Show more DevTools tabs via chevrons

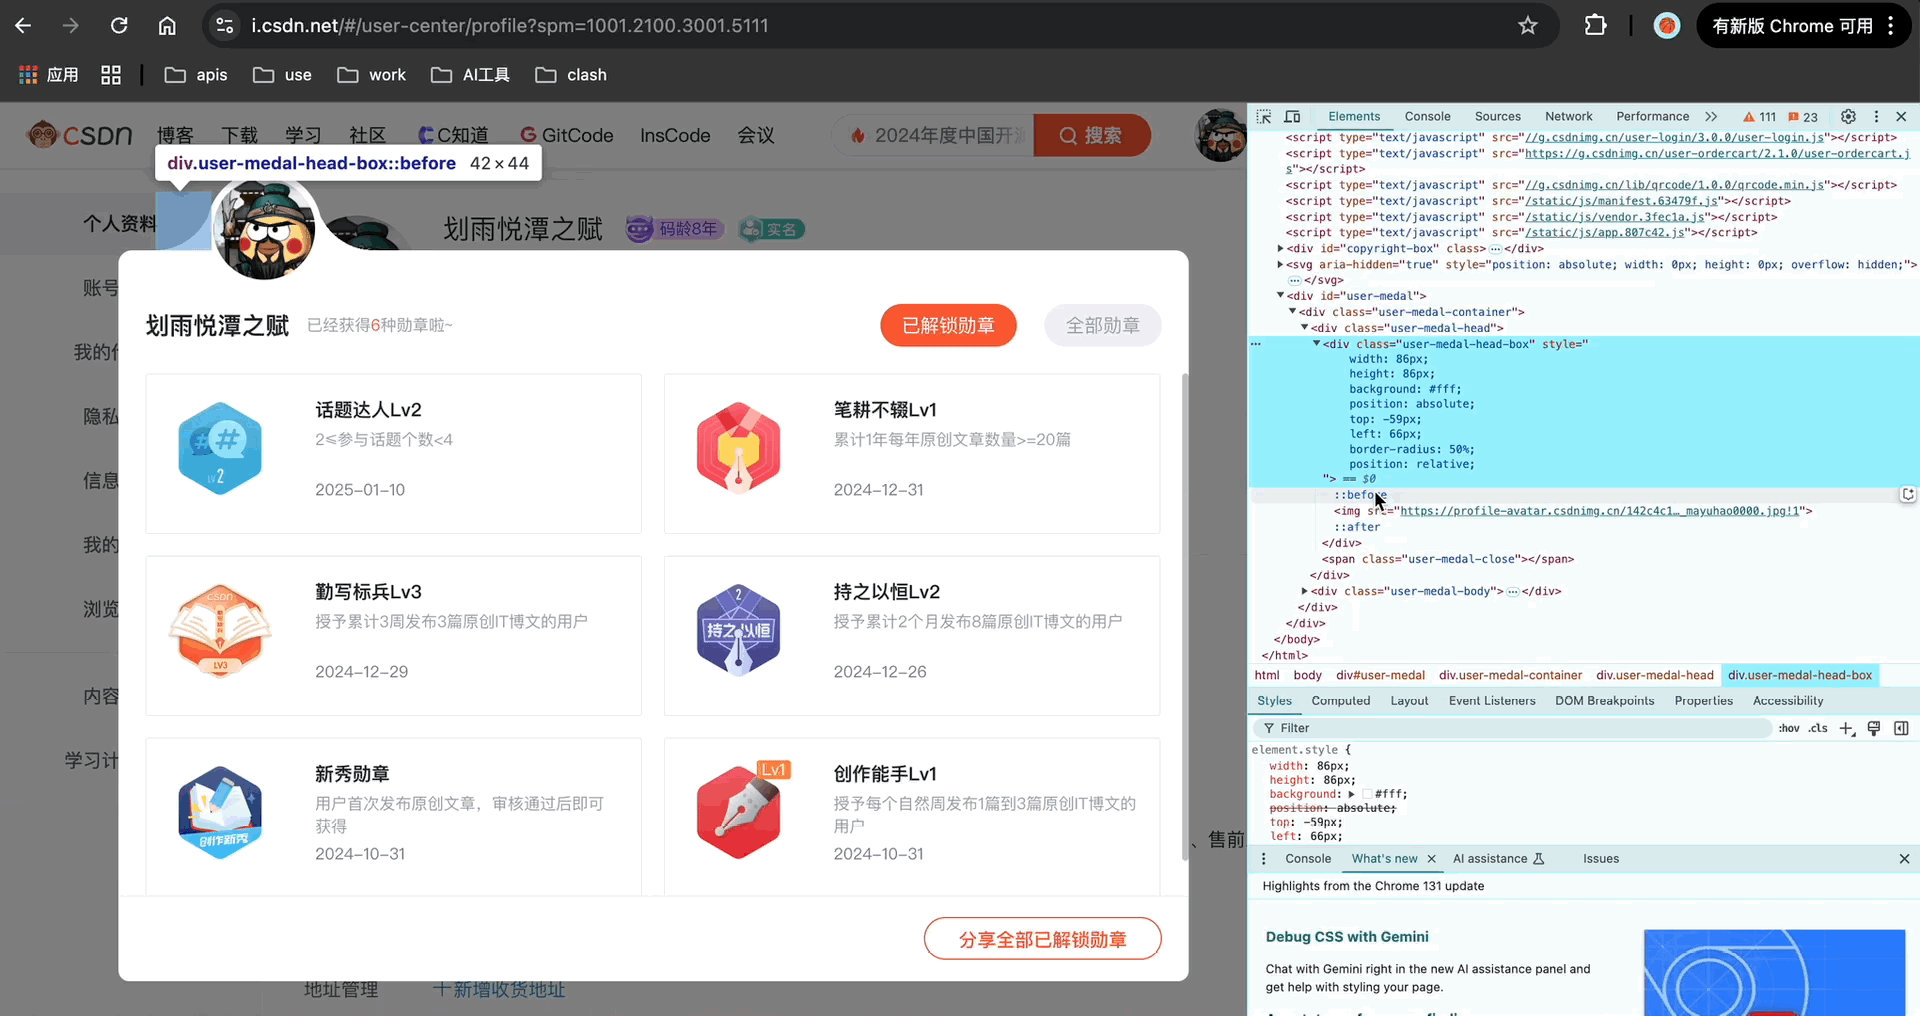click(x=1711, y=117)
